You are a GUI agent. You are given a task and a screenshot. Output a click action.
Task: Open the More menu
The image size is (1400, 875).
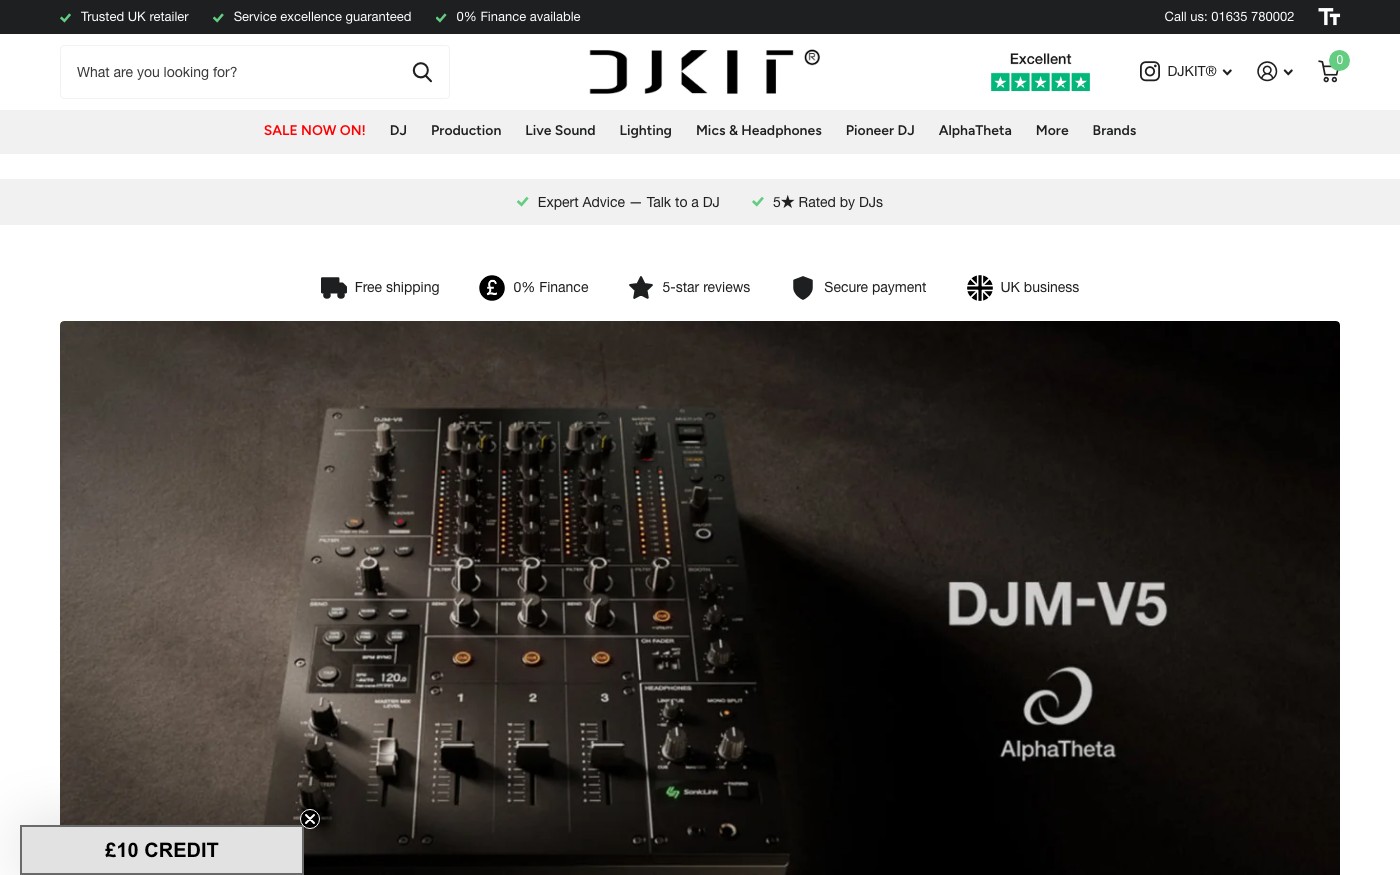point(1052,130)
